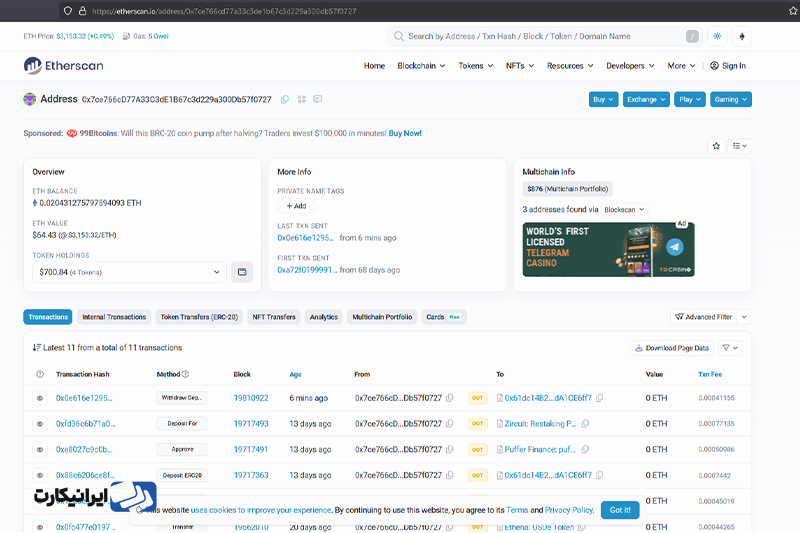Screen dimensions: 800x533
Task: Show the address QR code icon
Action: point(302,99)
